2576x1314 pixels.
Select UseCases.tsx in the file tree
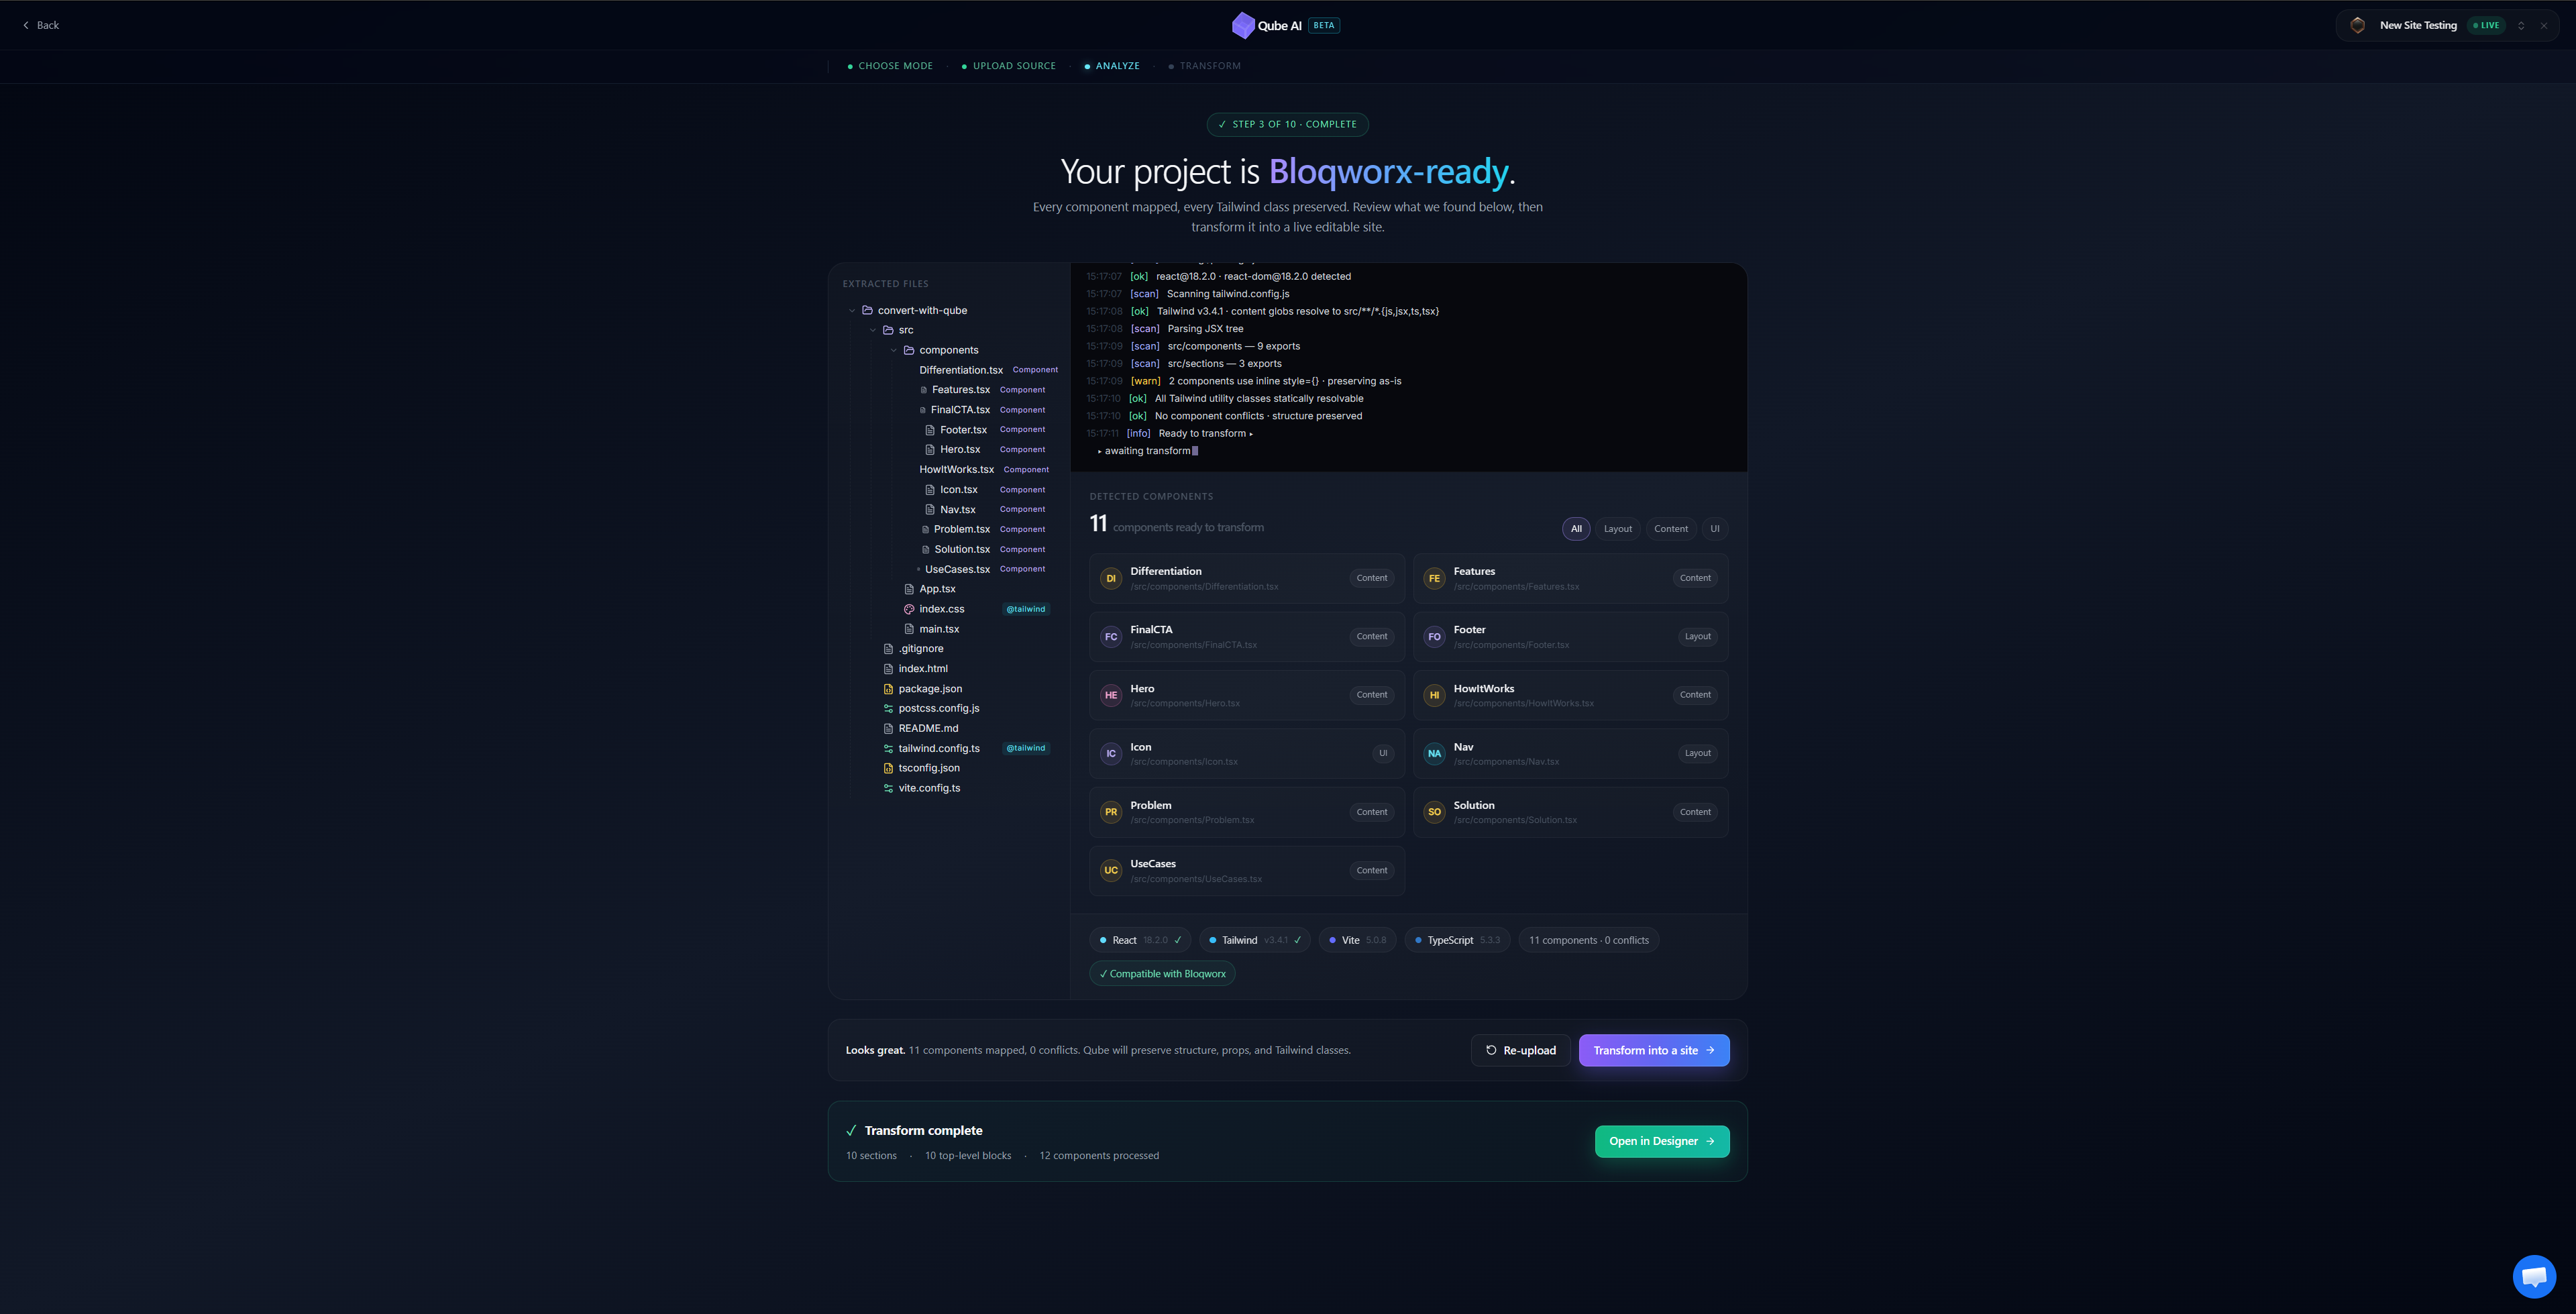tap(957, 569)
